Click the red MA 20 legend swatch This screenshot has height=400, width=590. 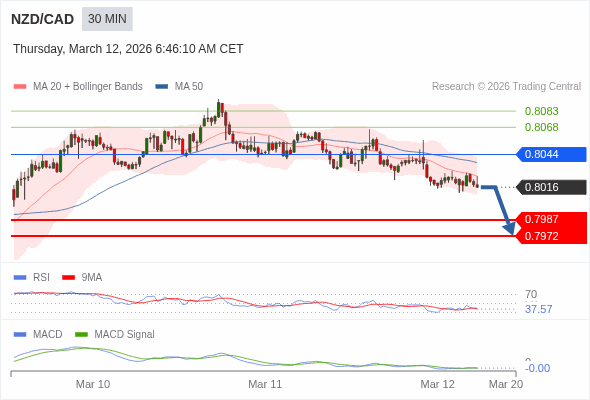tap(20, 87)
